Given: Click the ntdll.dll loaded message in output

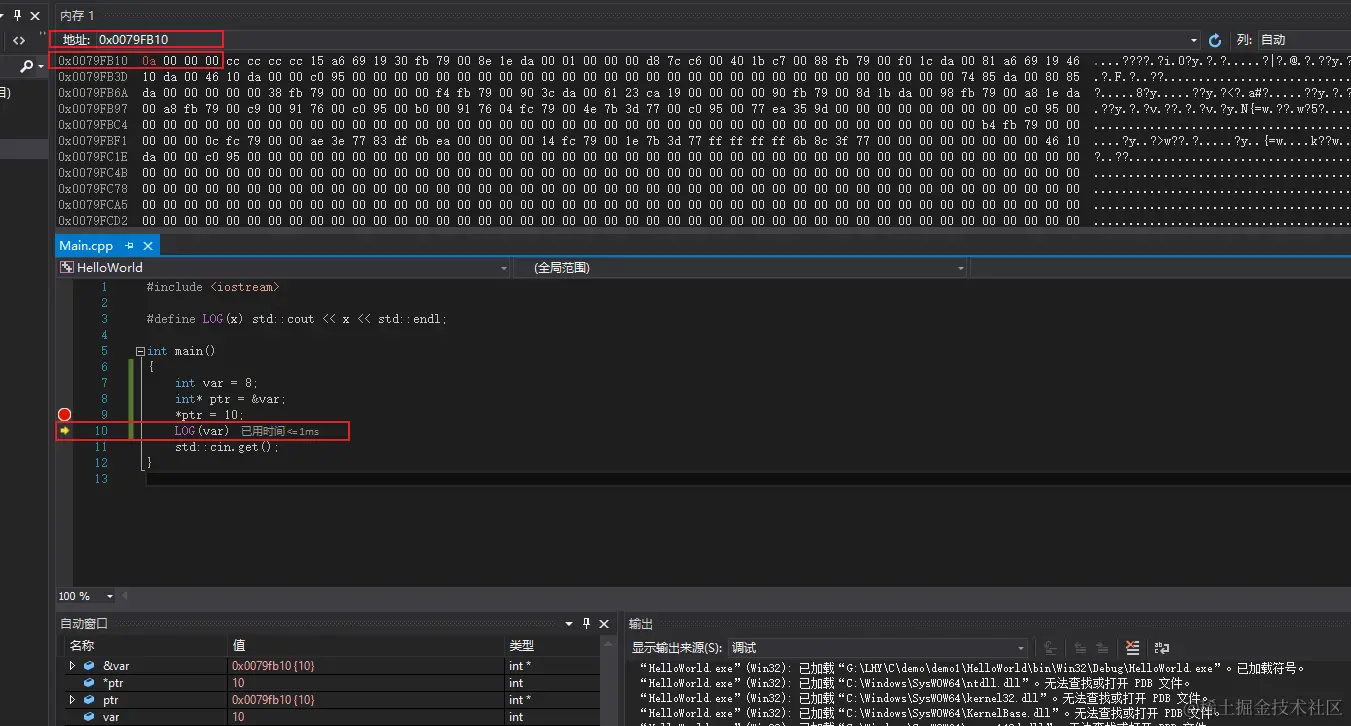Looking at the screenshot, I should pos(915,683).
